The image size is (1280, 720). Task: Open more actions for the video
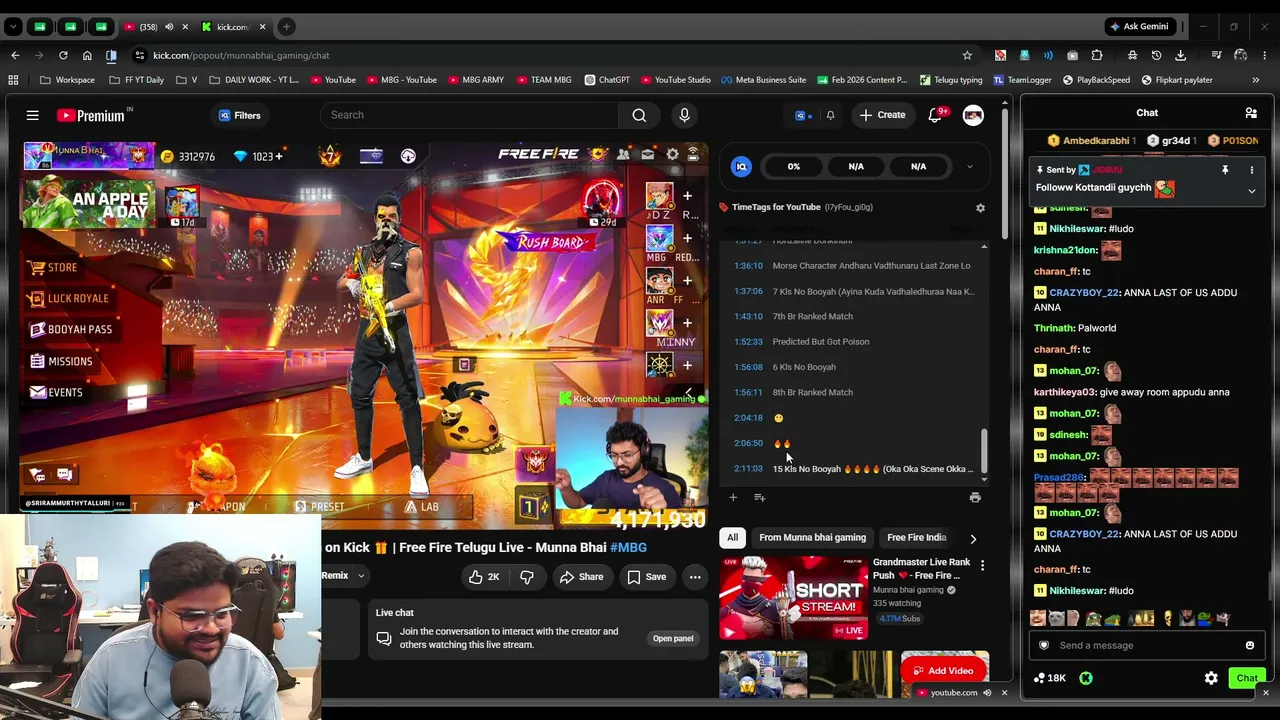coord(695,577)
